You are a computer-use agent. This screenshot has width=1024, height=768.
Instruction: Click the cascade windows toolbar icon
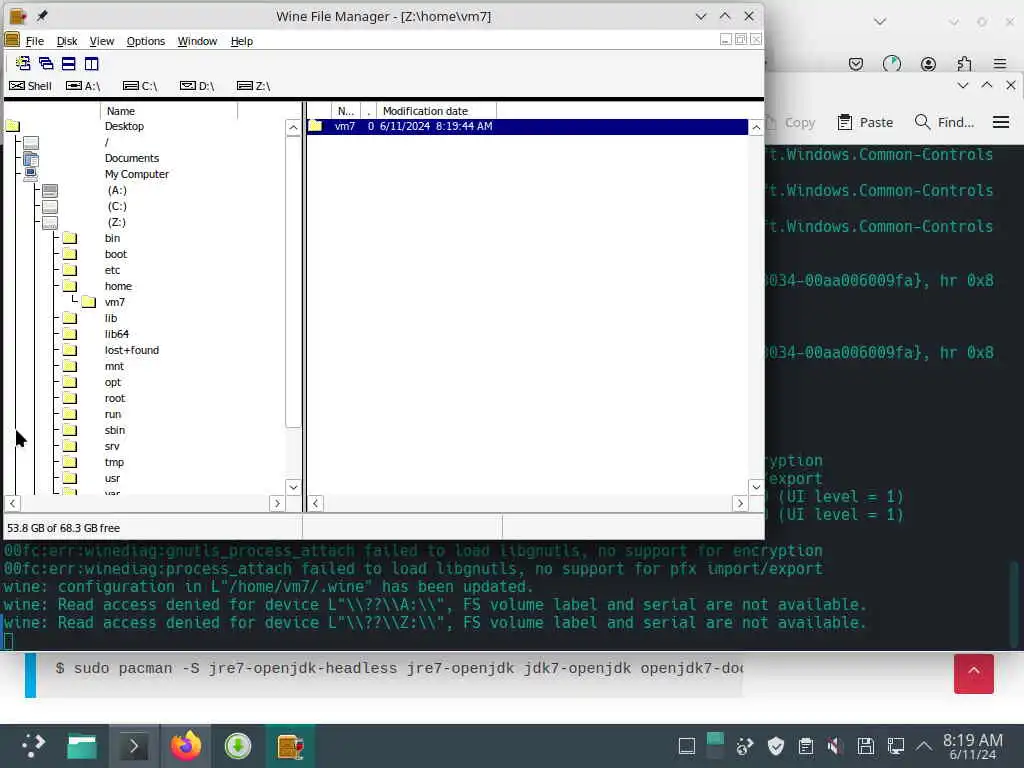pos(46,63)
